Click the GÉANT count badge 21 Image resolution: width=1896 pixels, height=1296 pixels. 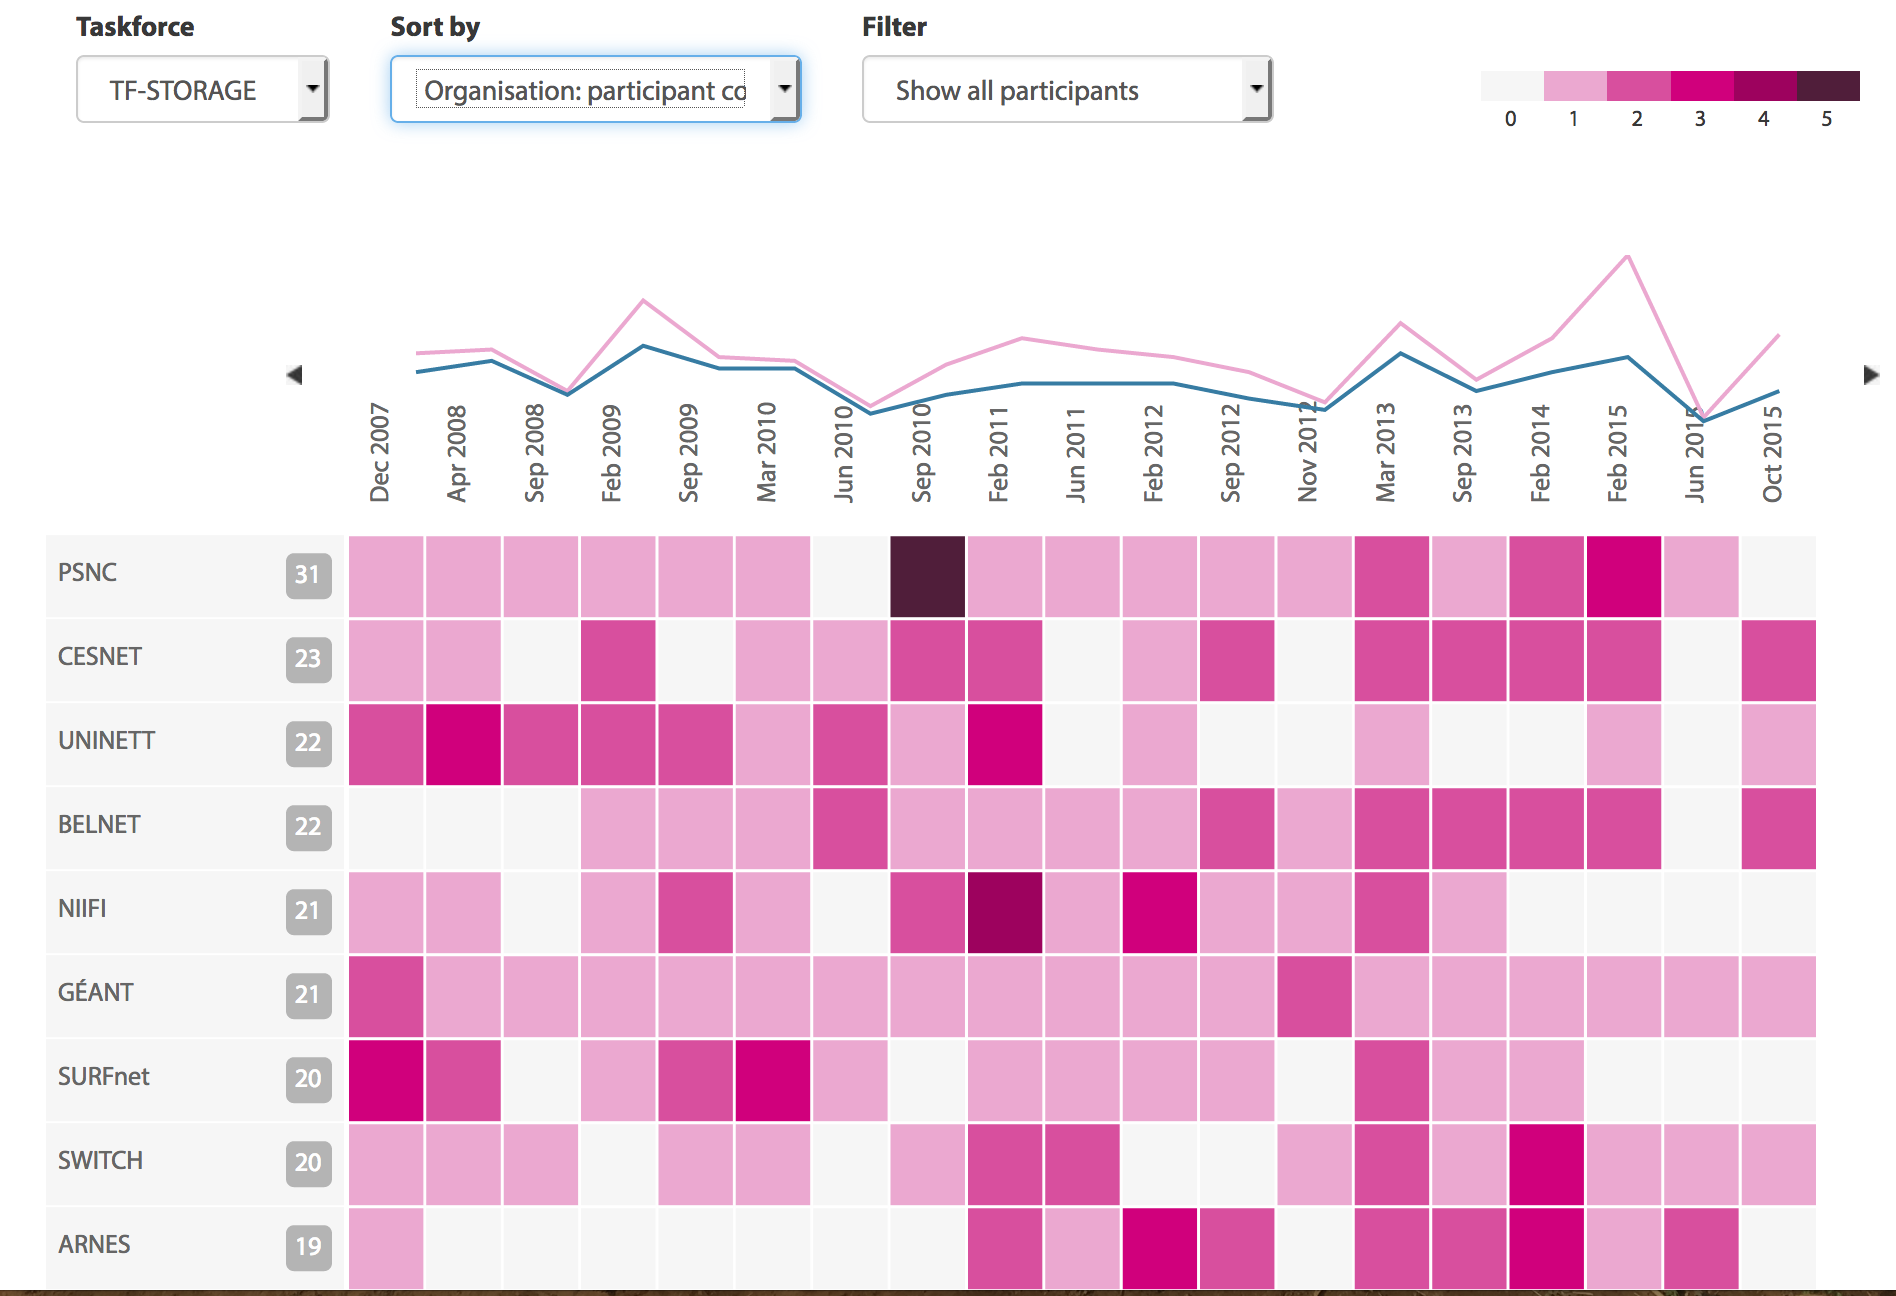click(308, 995)
